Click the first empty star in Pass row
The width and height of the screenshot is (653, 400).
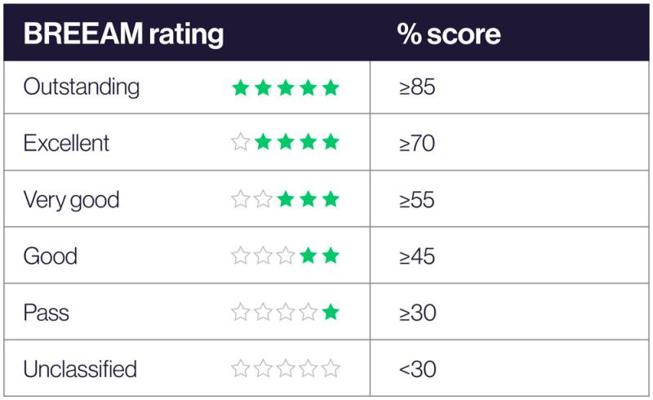241,313
